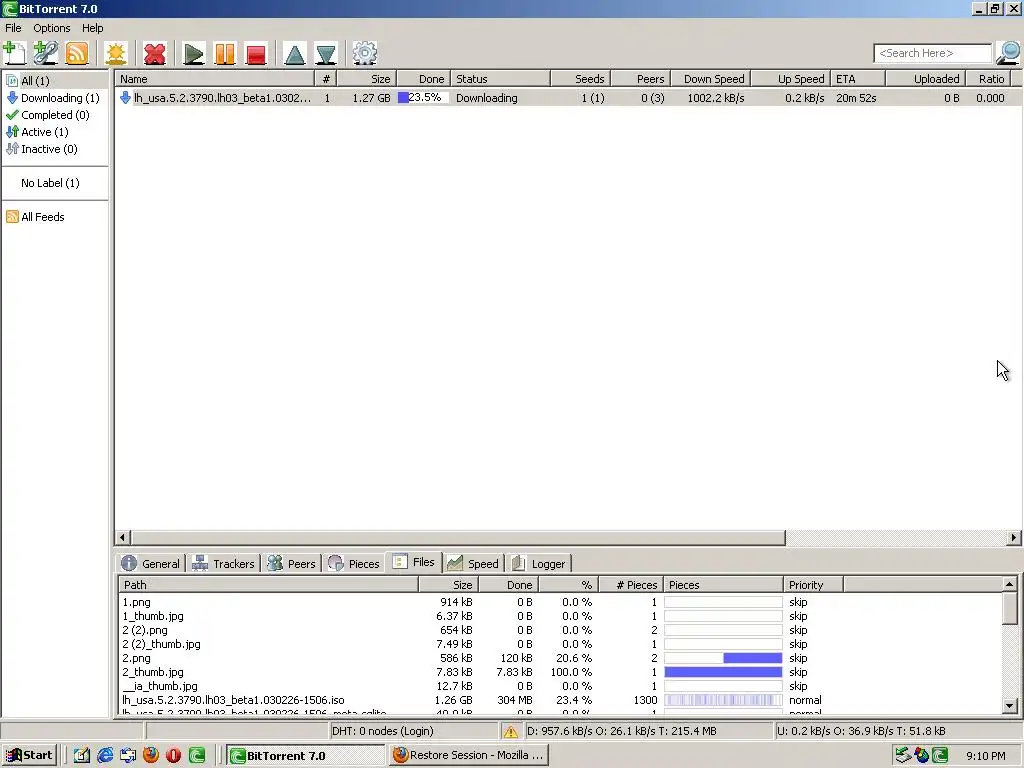The width and height of the screenshot is (1024, 768).
Task: Click the Create New Torrent icon
Action: [x=116, y=53]
